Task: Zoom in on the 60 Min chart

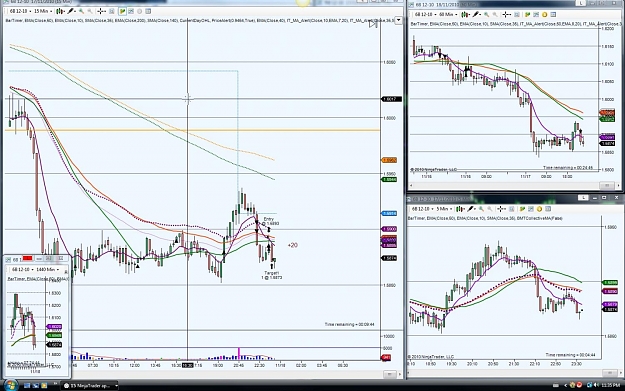Action: click(x=486, y=14)
